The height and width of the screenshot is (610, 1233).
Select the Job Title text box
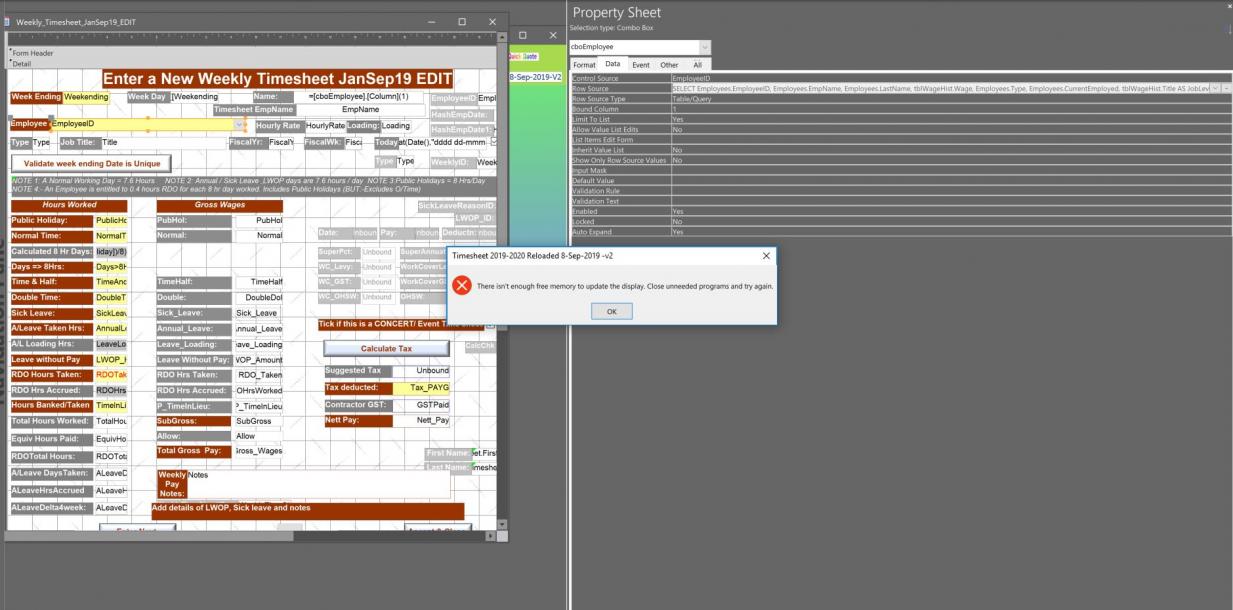162,143
